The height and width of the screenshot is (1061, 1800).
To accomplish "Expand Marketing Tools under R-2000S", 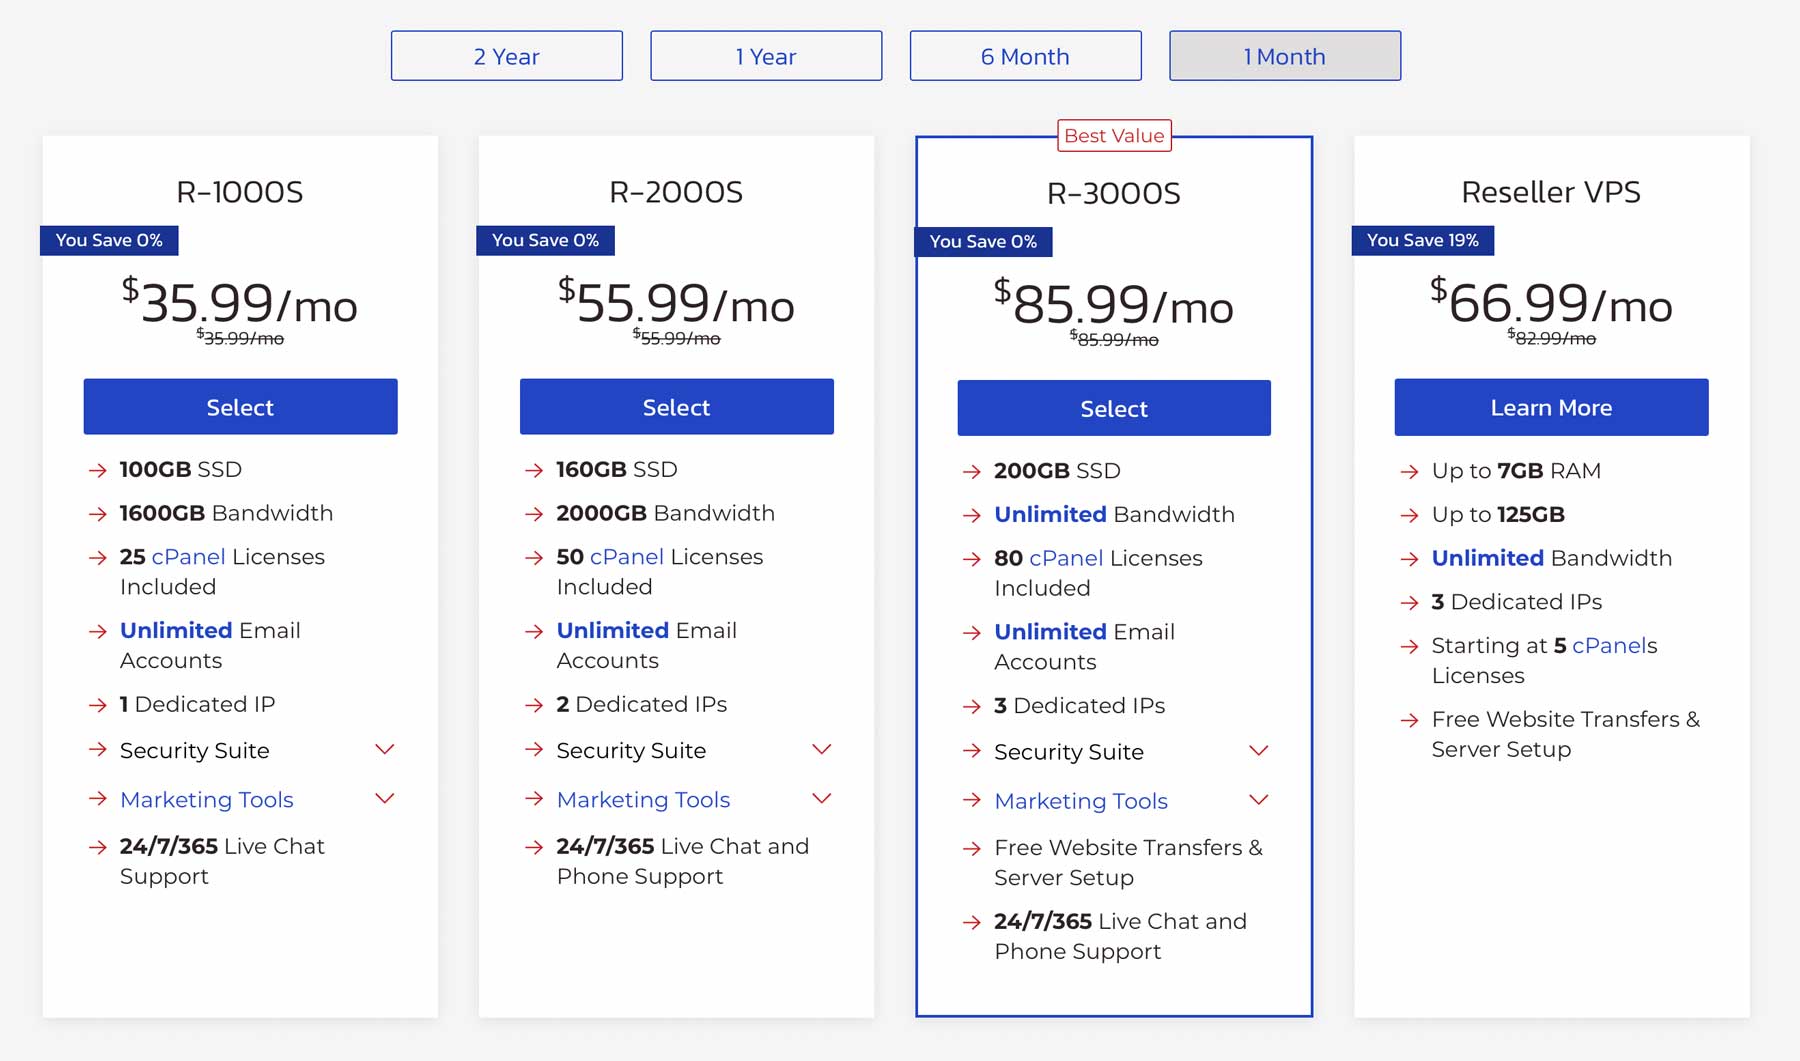I will pos(821,798).
